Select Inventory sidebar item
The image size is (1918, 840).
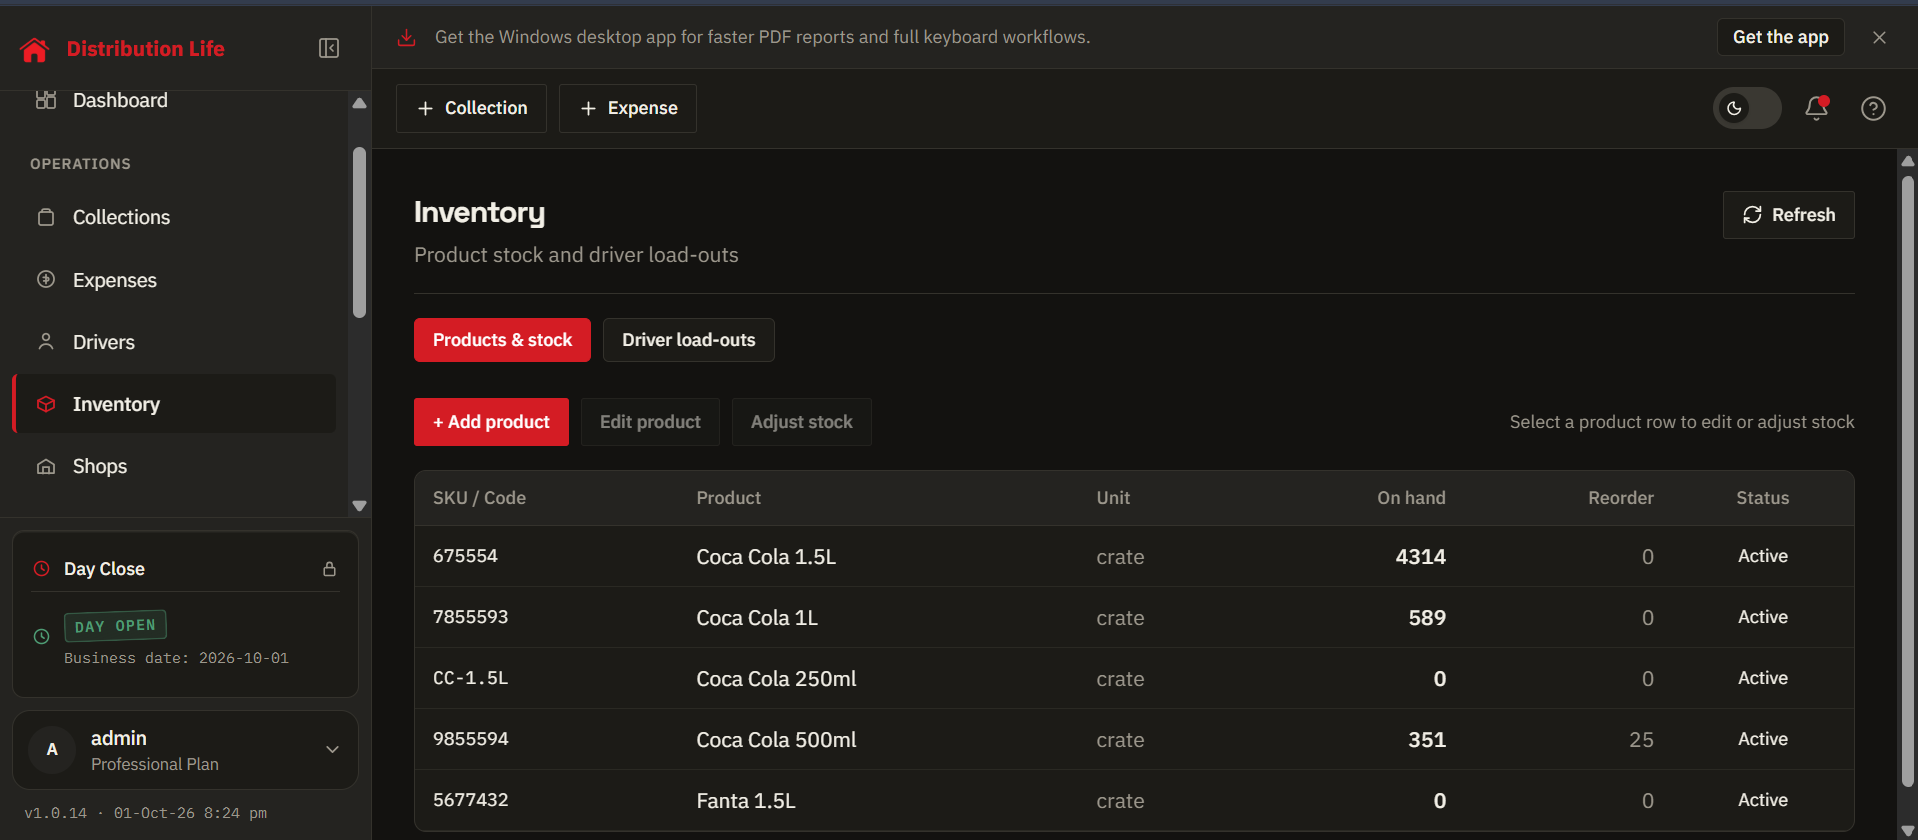click(x=175, y=404)
